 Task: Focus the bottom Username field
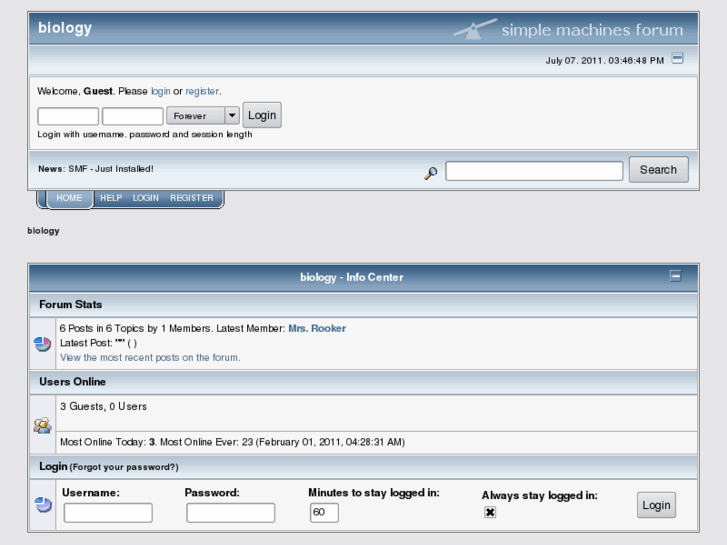(108, 513)
